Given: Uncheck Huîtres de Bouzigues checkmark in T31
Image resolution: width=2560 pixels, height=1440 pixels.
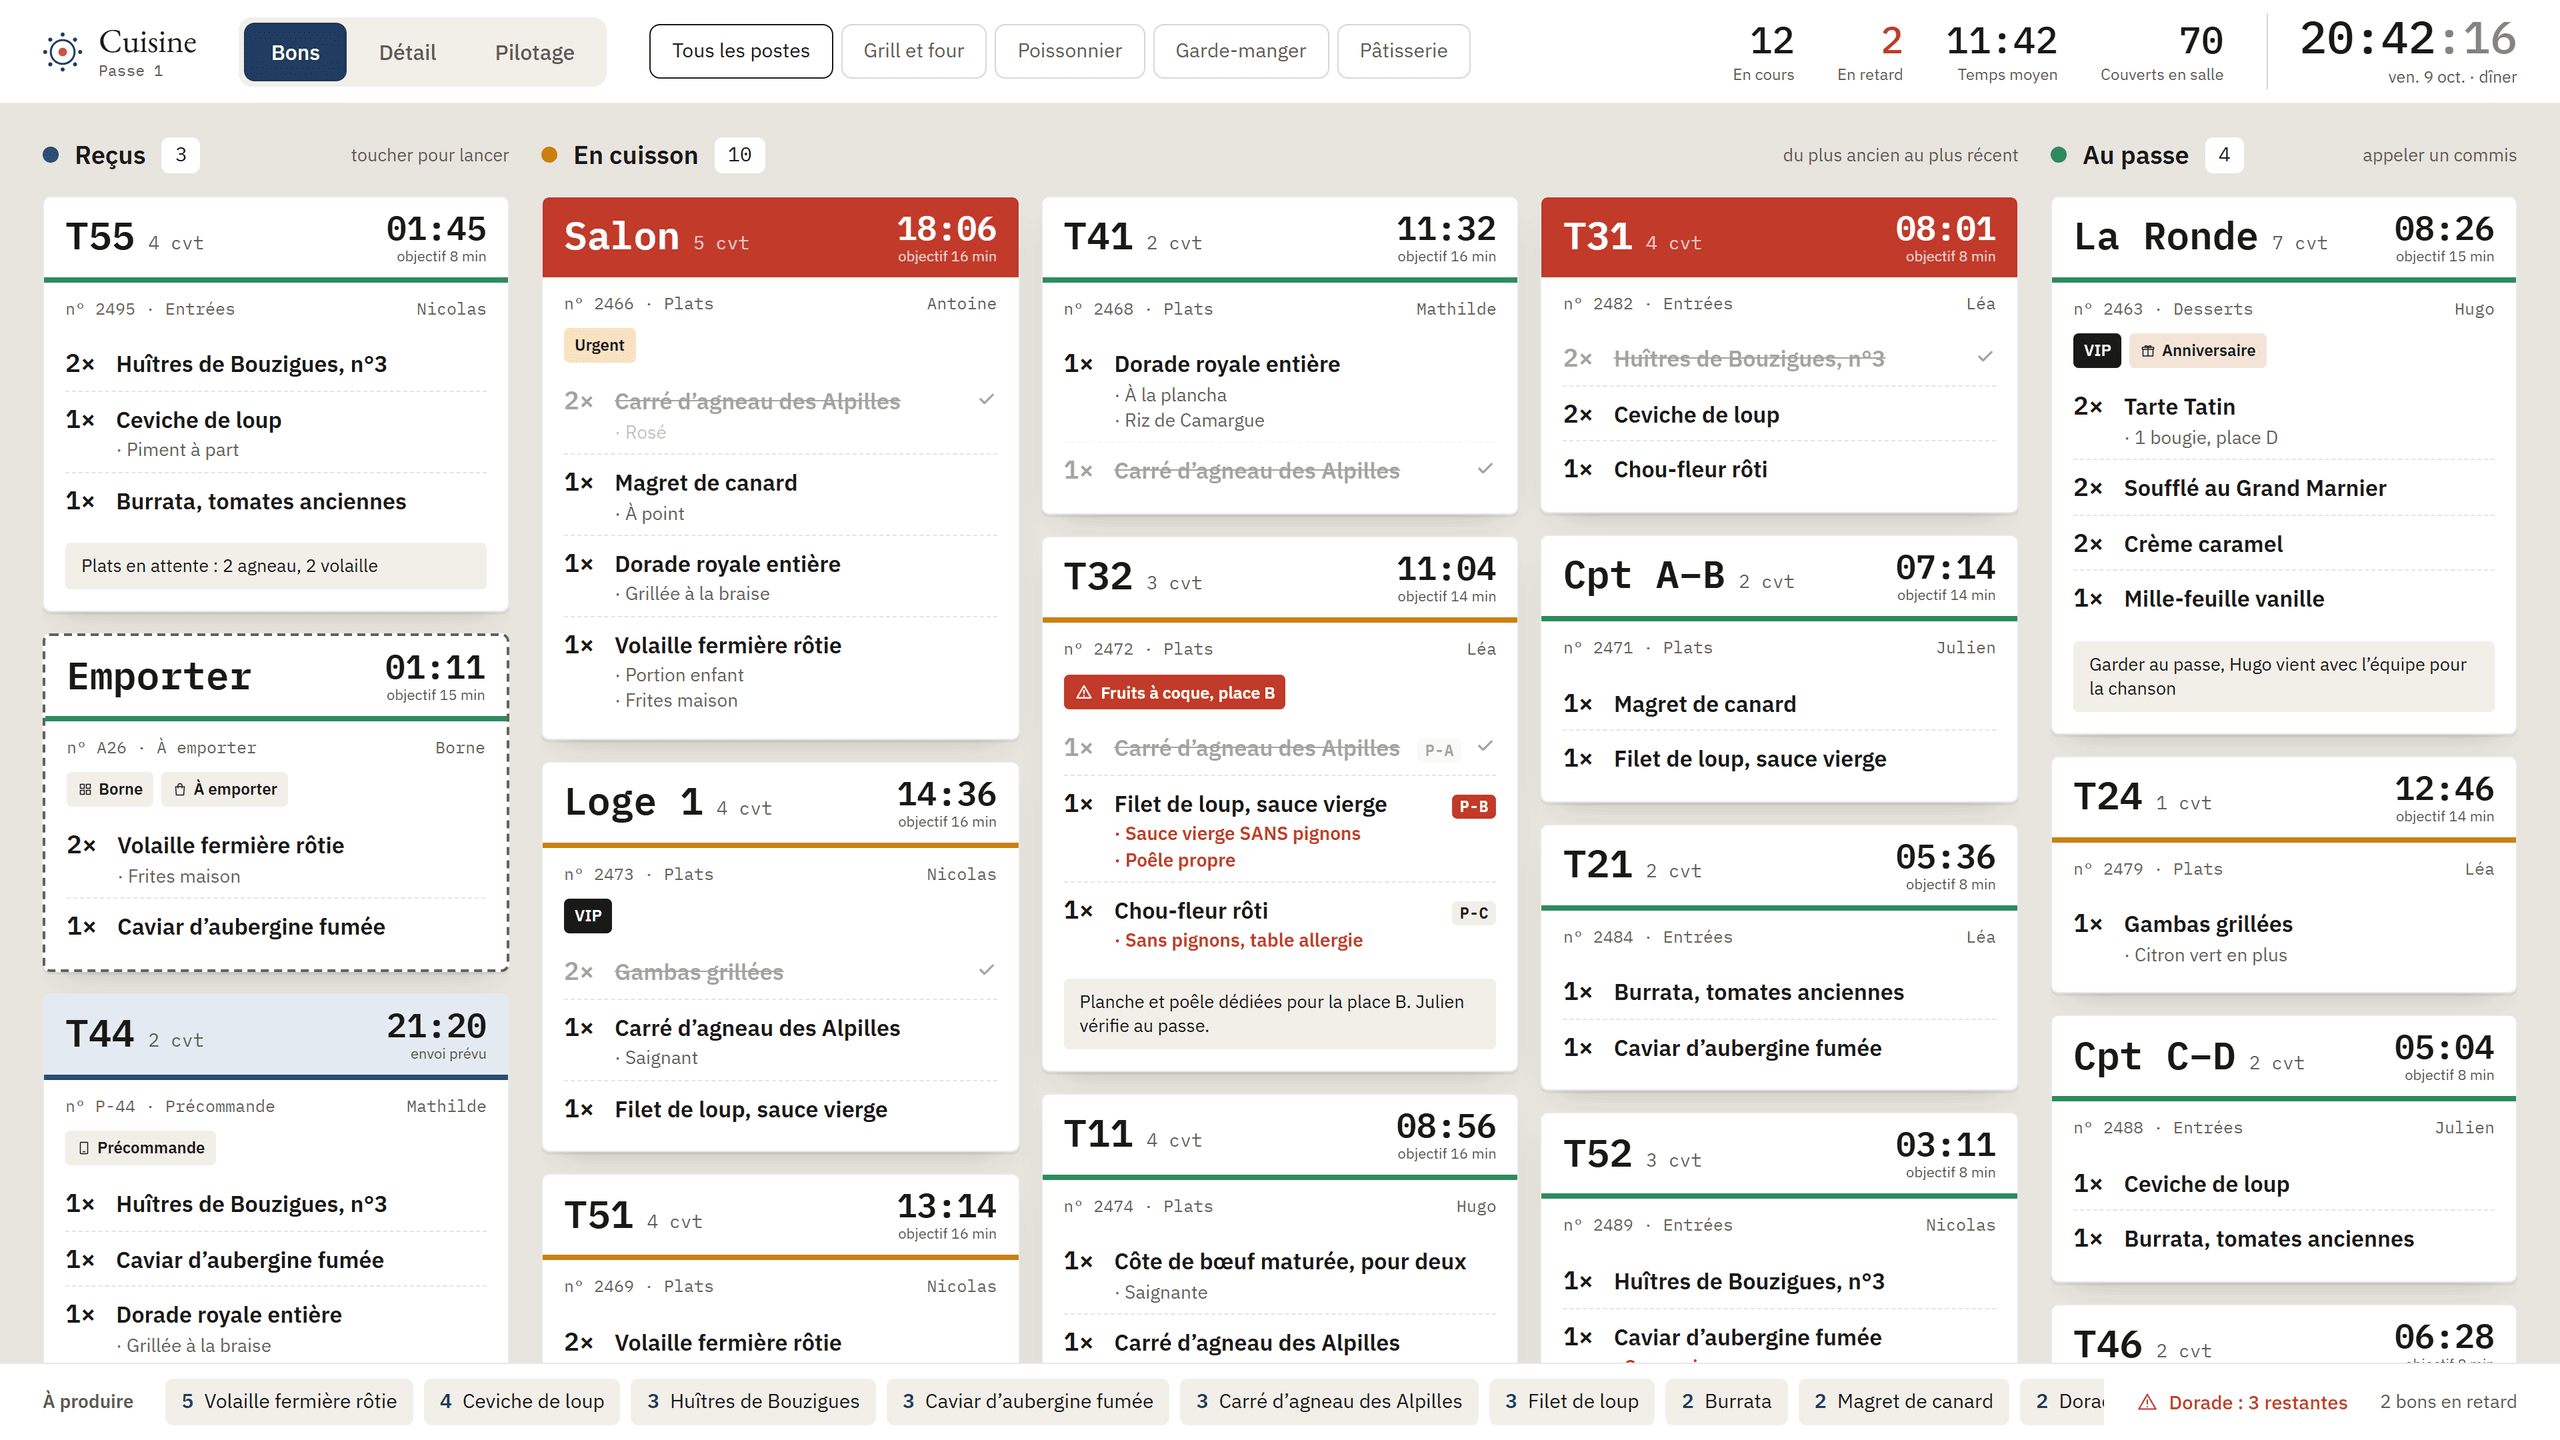Looking at the screenshot, I should (x=1985, y=357).
